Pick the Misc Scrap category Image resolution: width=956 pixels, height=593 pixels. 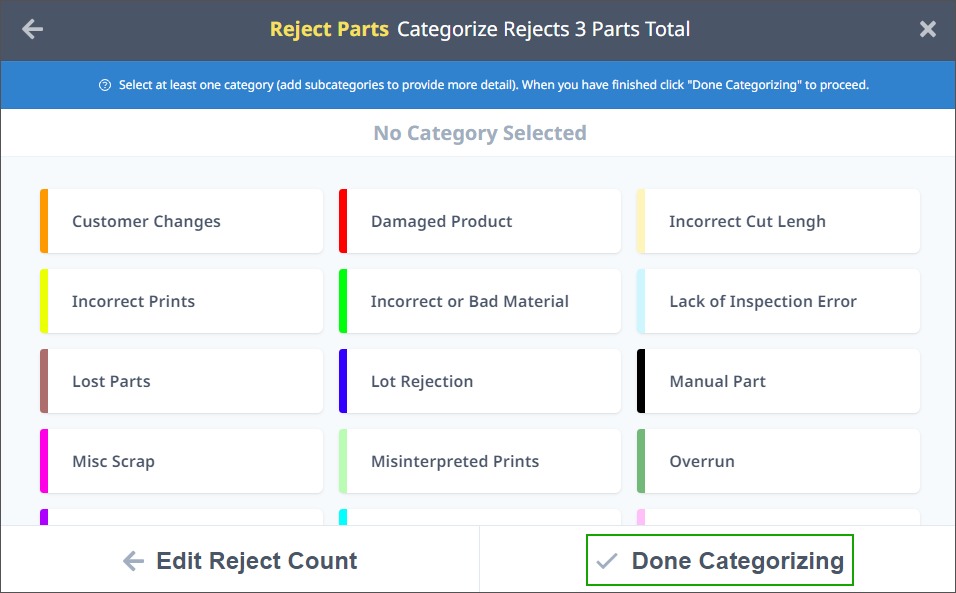181,461
